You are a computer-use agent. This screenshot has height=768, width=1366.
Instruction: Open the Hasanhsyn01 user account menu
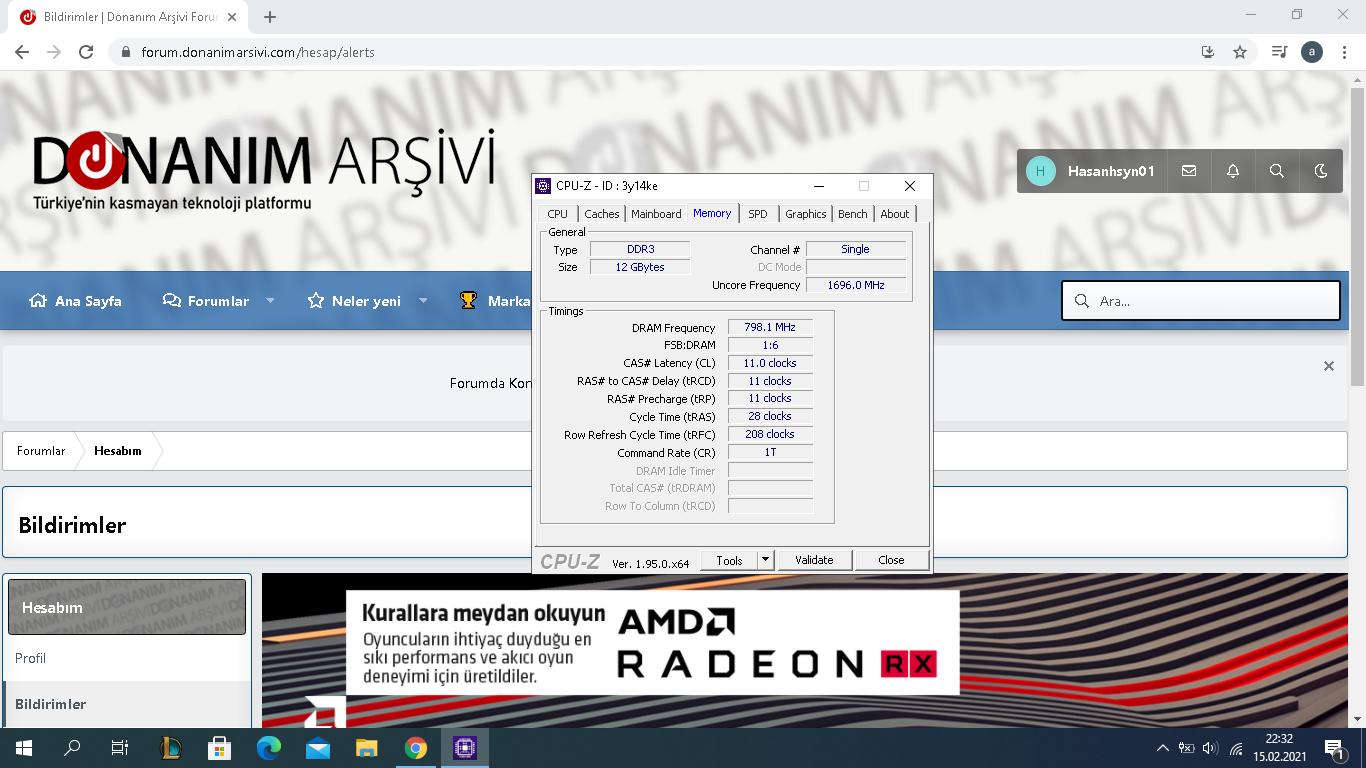coord(1091,171)
